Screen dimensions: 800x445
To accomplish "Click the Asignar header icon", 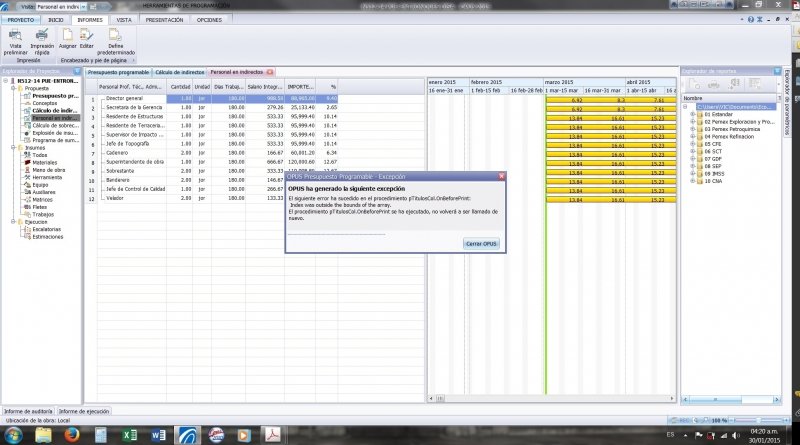I will (67, 34).
